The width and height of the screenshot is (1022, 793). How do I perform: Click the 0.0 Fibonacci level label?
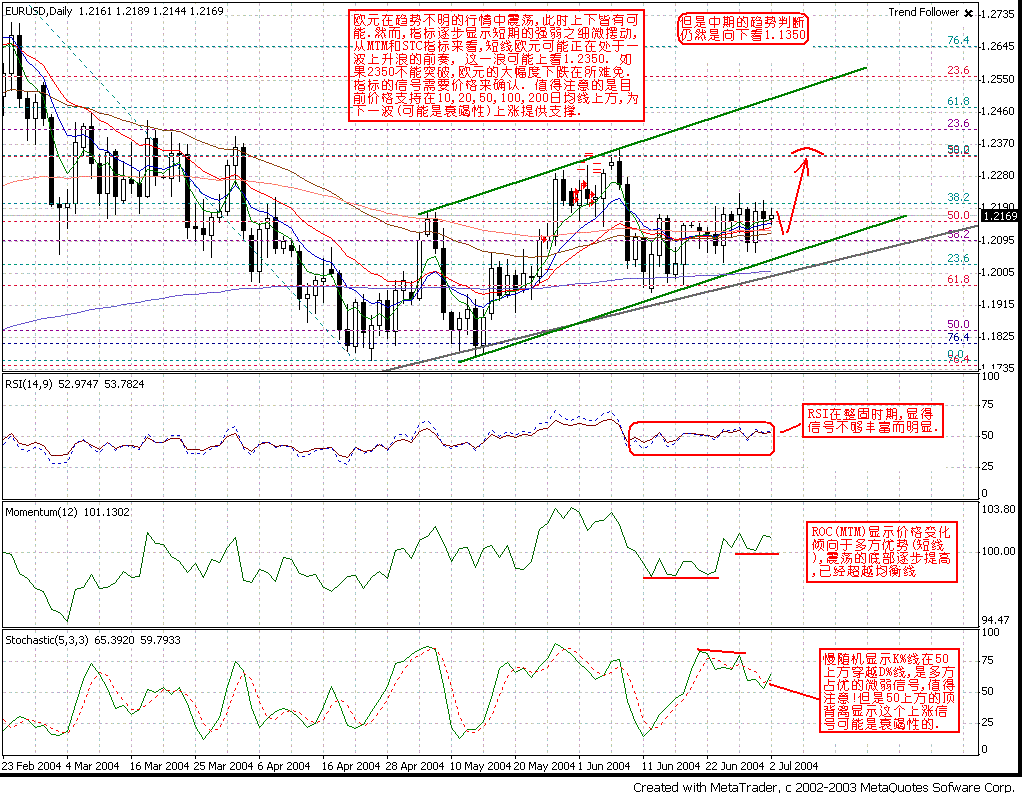pos(956,354)
